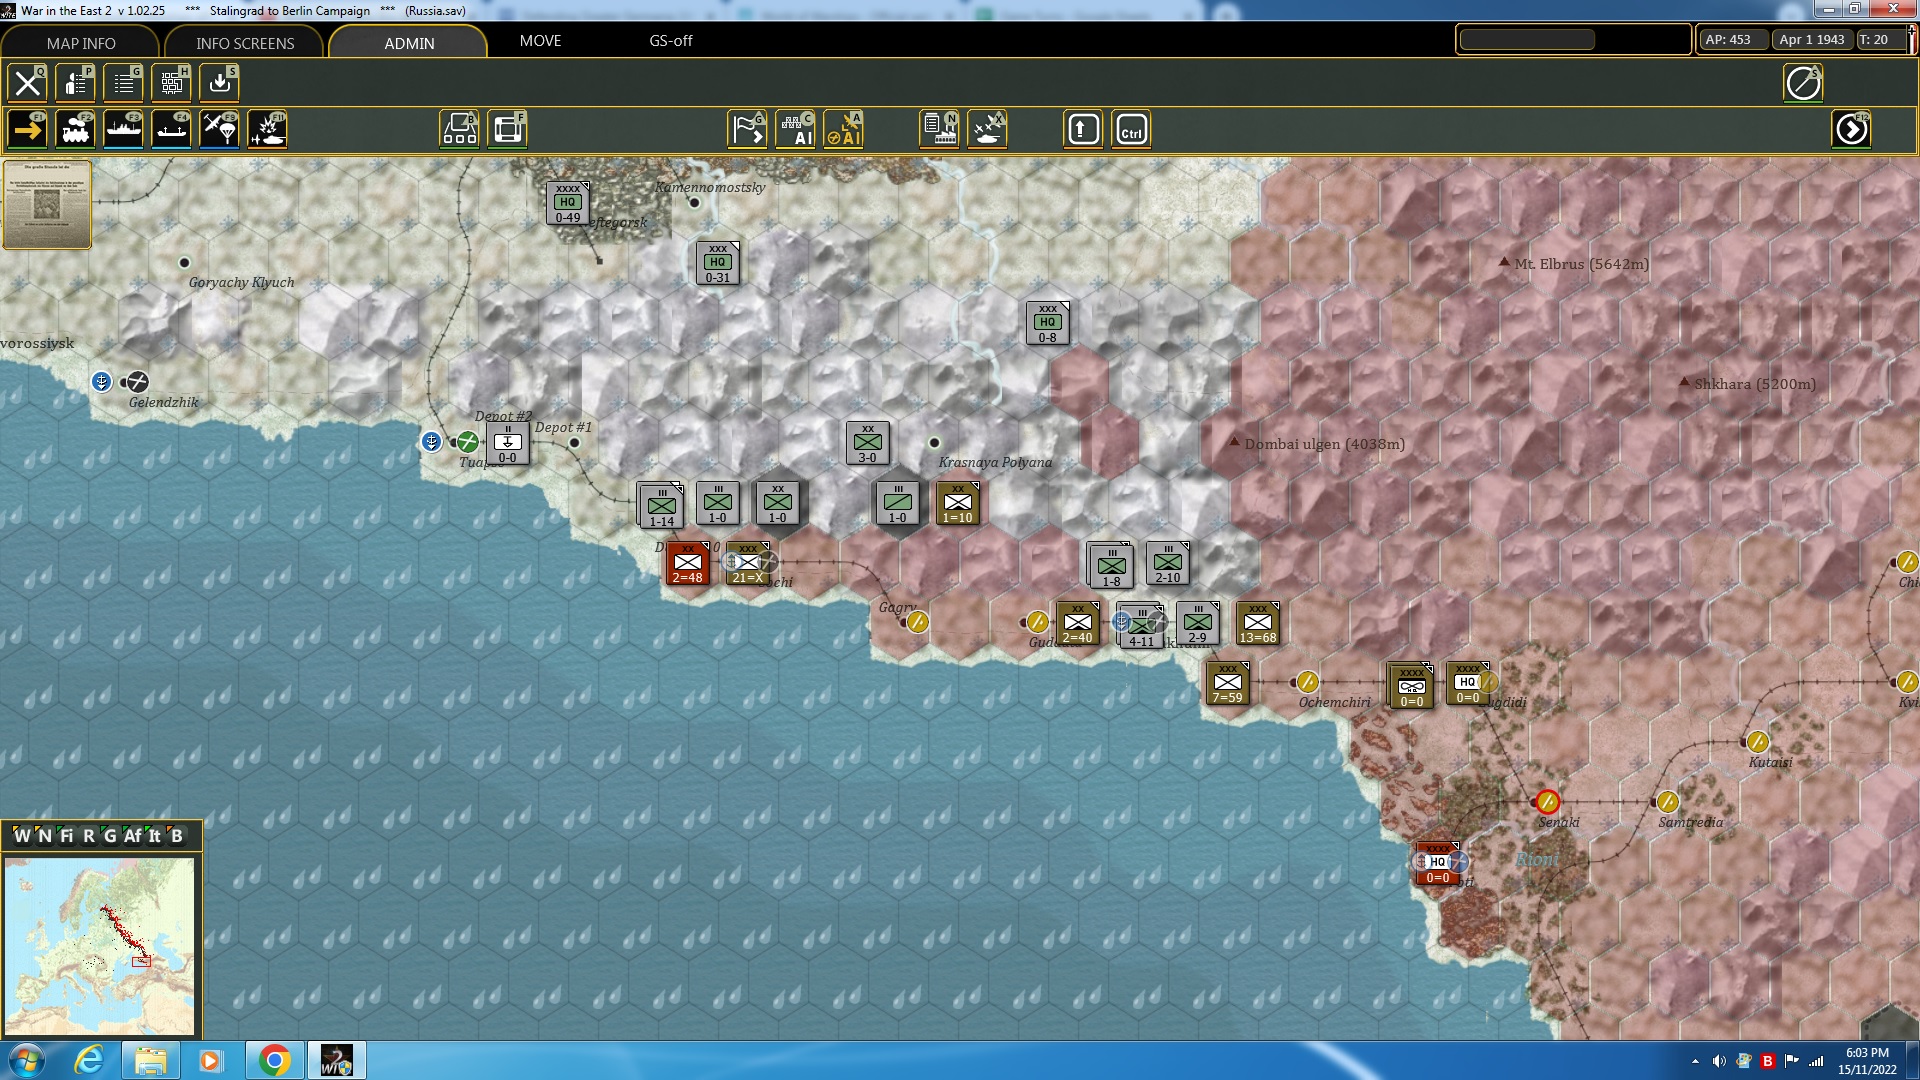
Task: Click the Save game (S) icon
Action: pos(219,83)
